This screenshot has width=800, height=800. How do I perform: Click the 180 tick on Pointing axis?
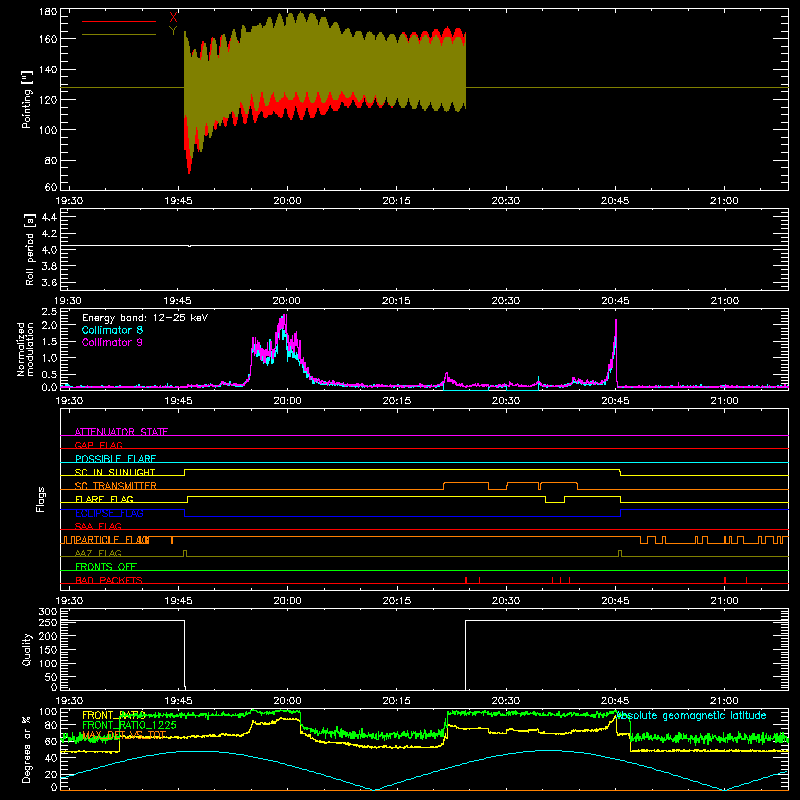[48, 11]
